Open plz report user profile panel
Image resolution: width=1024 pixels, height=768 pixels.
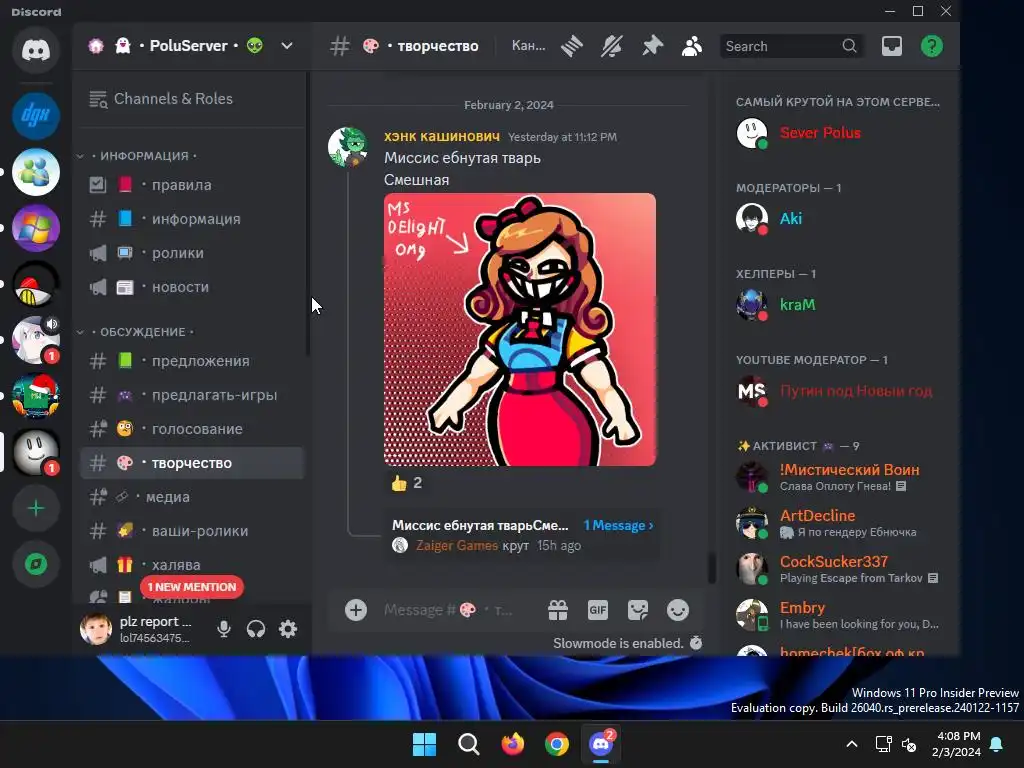click(x=137, y=629)
